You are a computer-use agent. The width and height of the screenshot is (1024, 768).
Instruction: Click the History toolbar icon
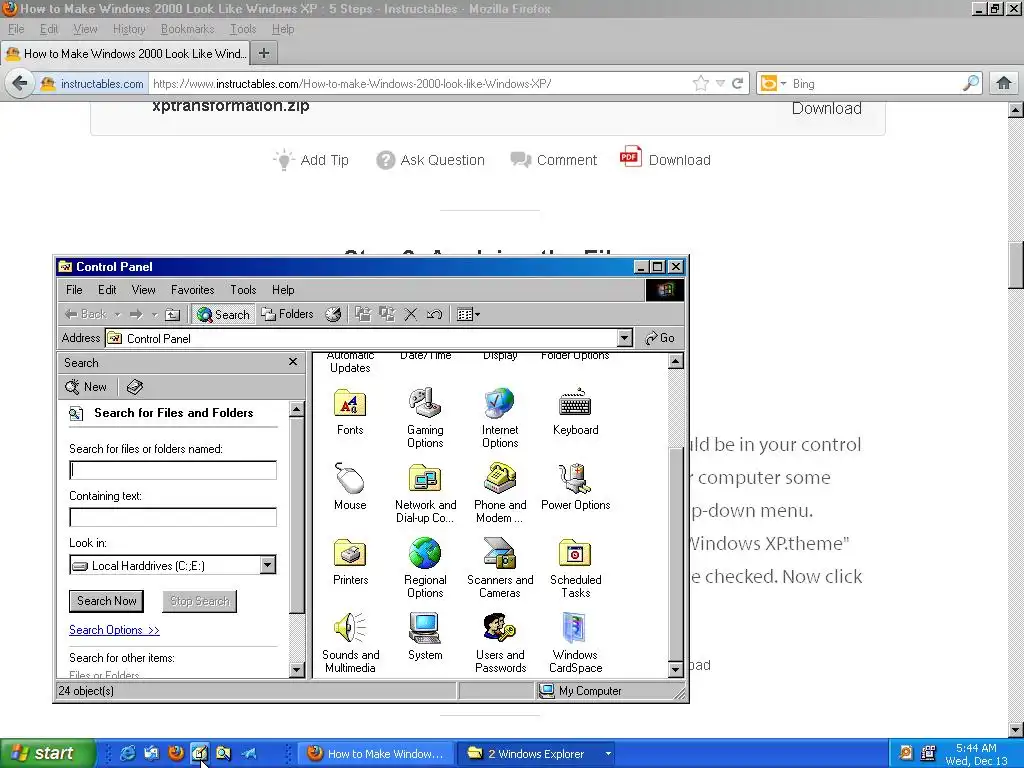333,314
